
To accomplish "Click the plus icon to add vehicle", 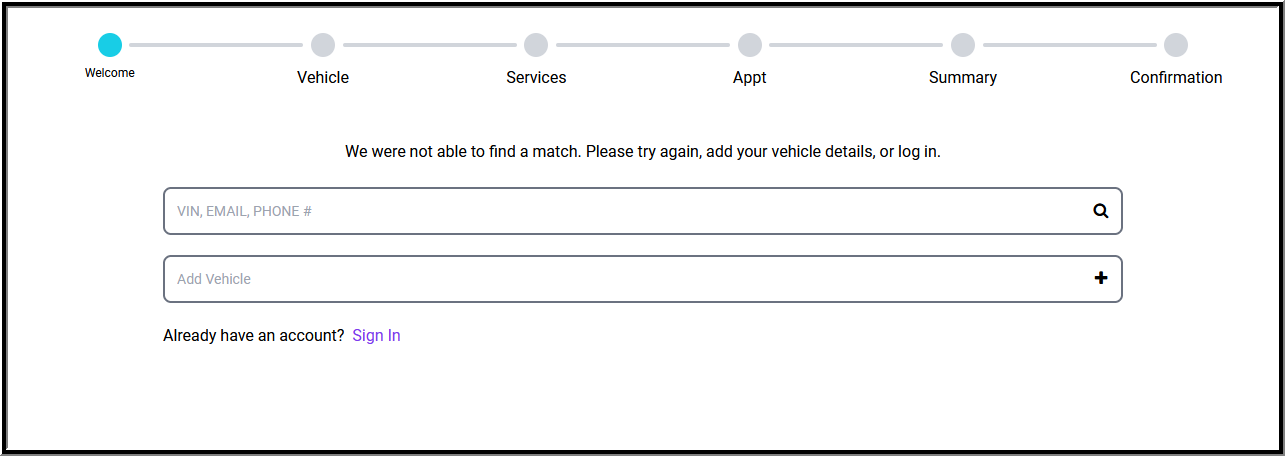I will pos(1101,278).
